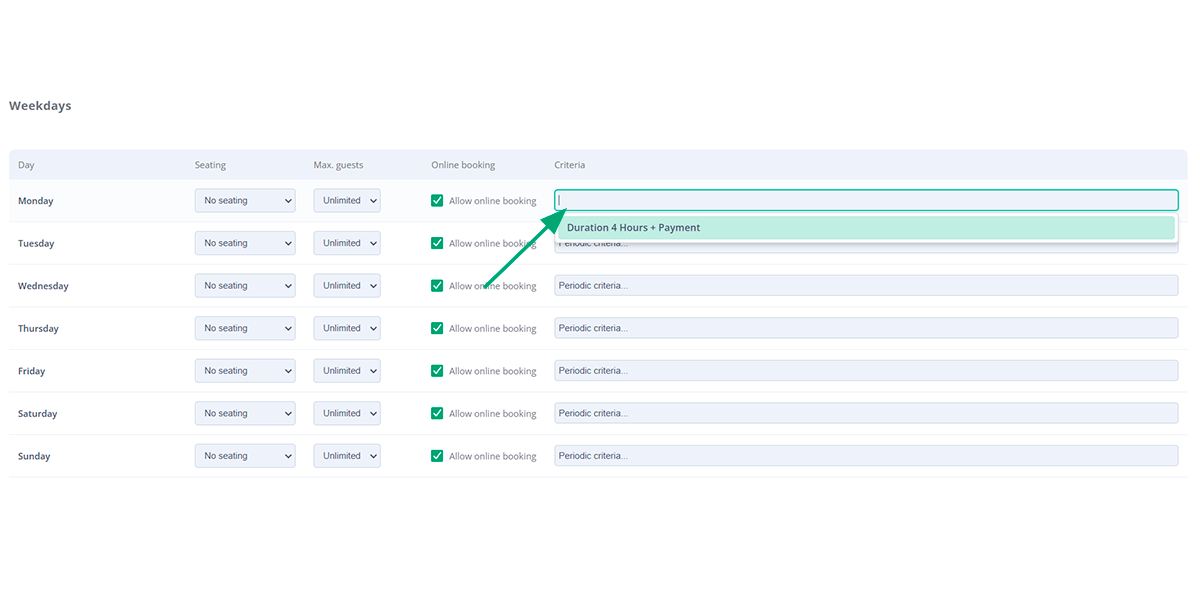Image resolution: width=1200 pixels, height=600 pixels.
Task: Open the Seating dropdown for Monday
Action: click(244, 200)
